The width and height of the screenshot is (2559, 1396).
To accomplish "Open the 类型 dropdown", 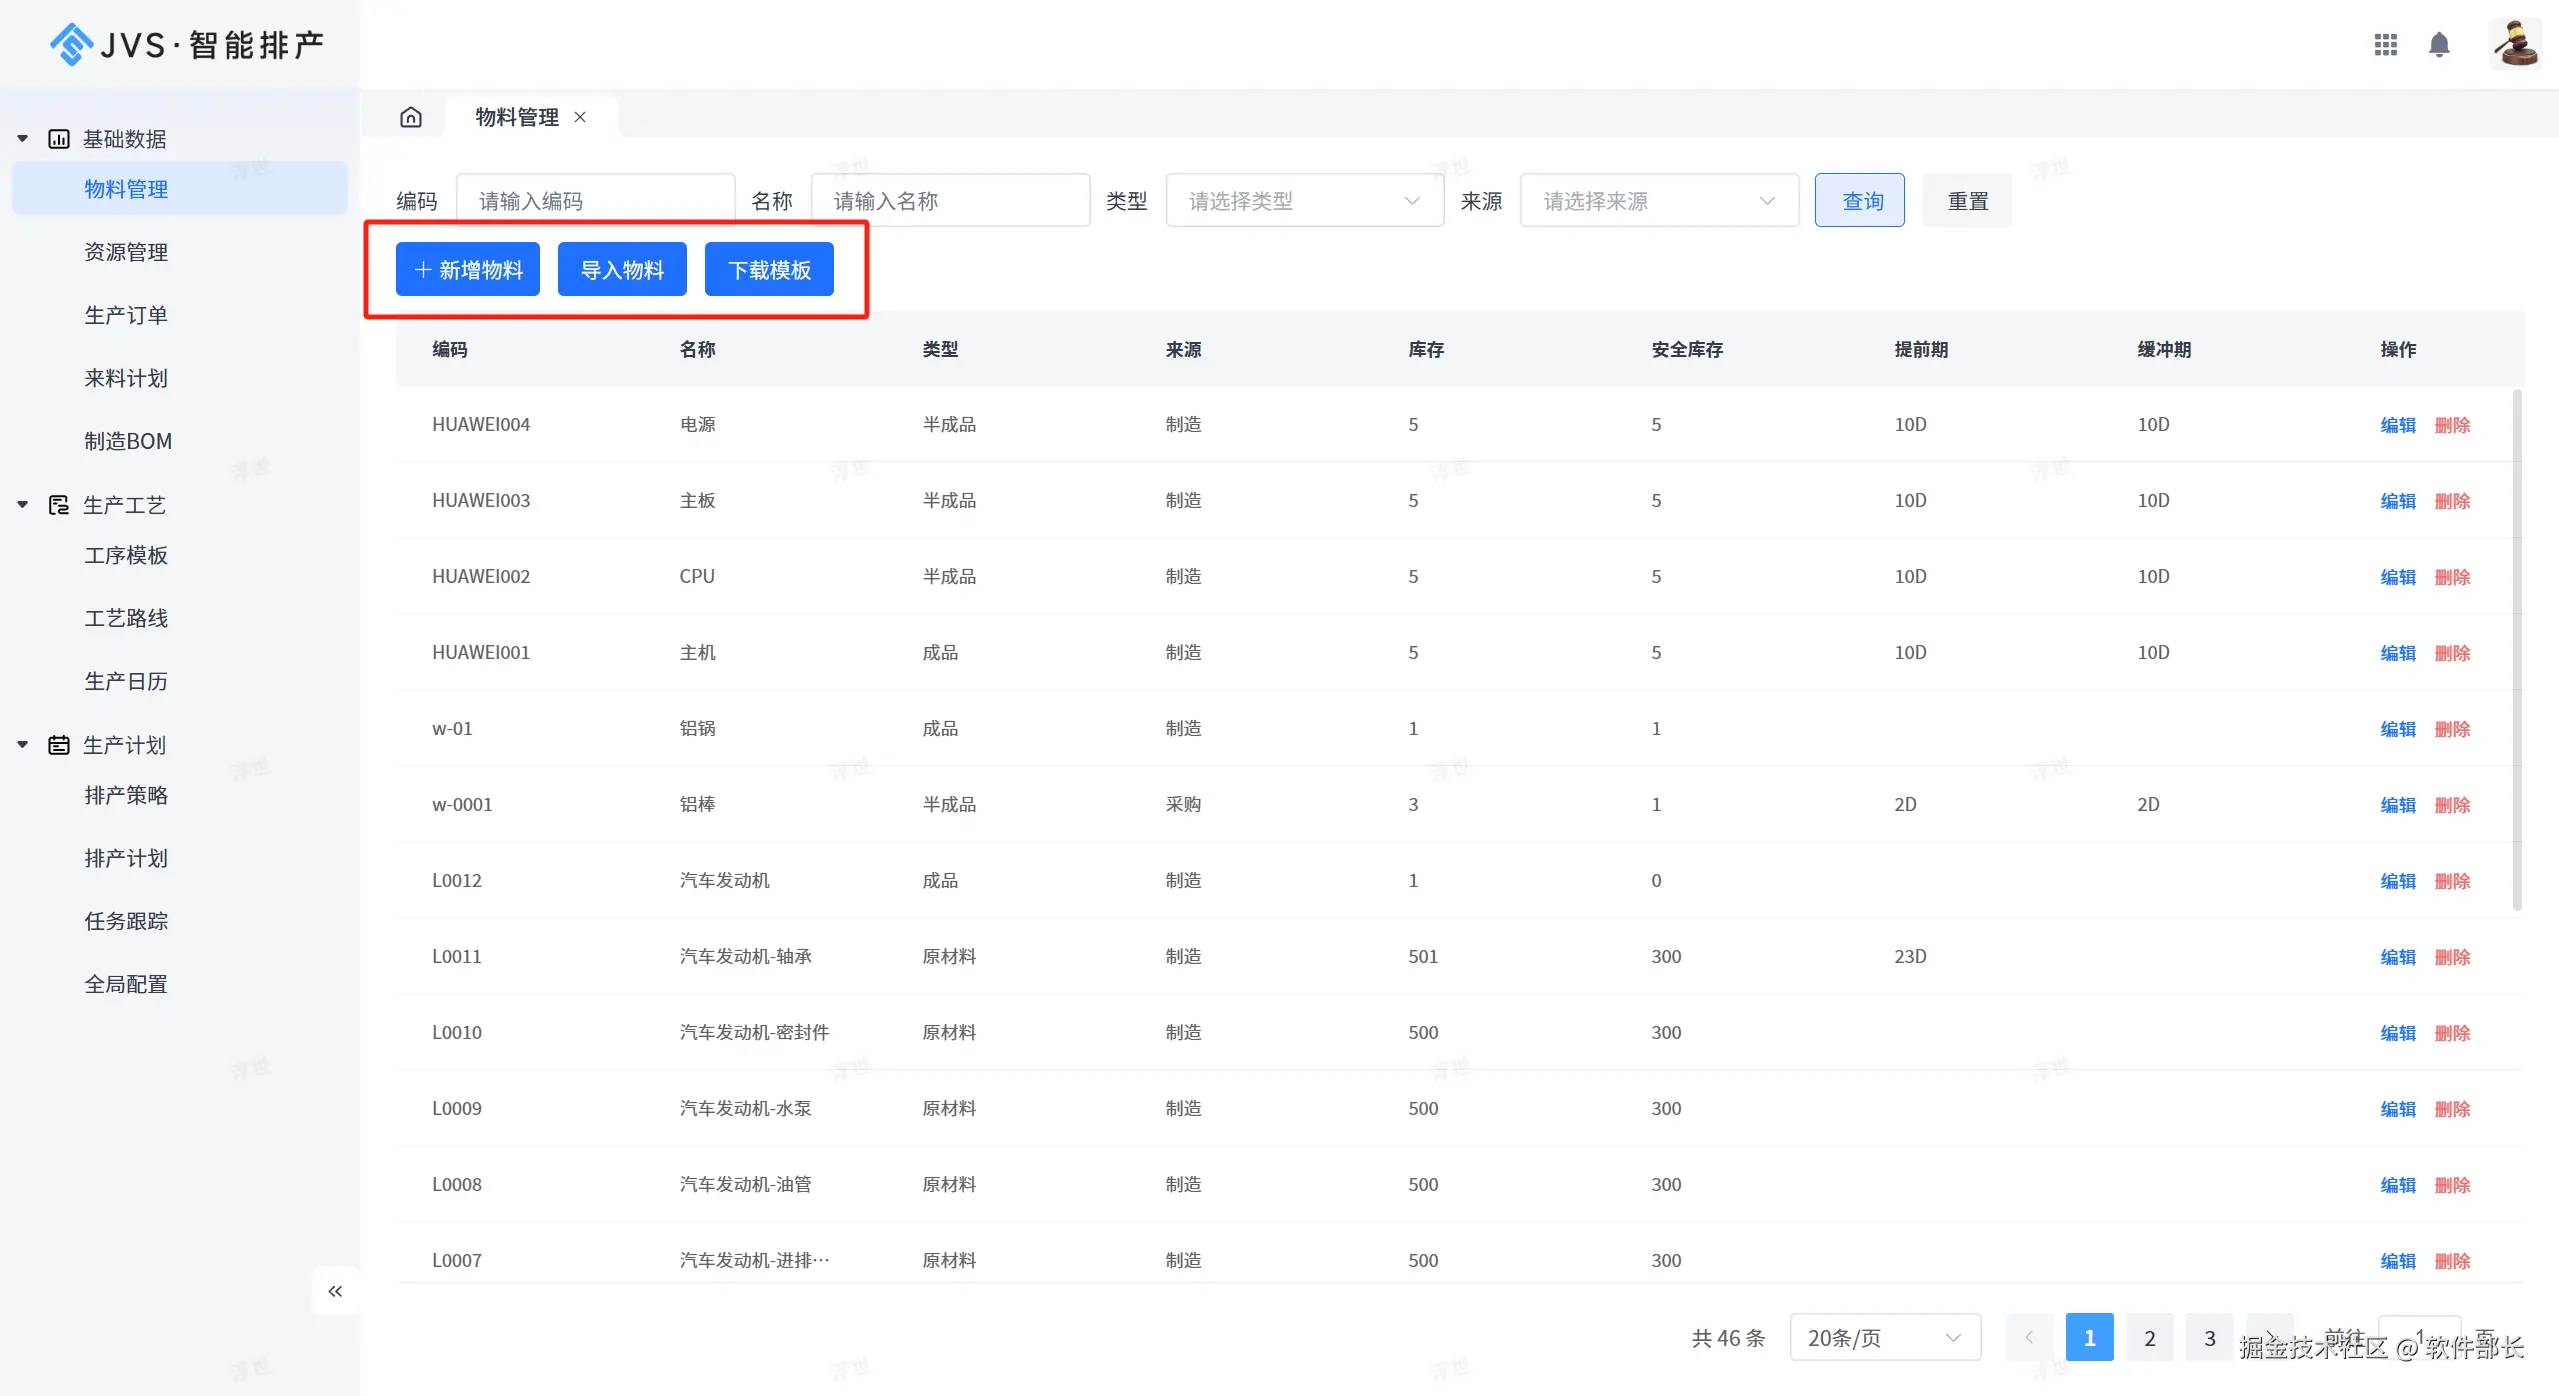I will coord(1304,201).
